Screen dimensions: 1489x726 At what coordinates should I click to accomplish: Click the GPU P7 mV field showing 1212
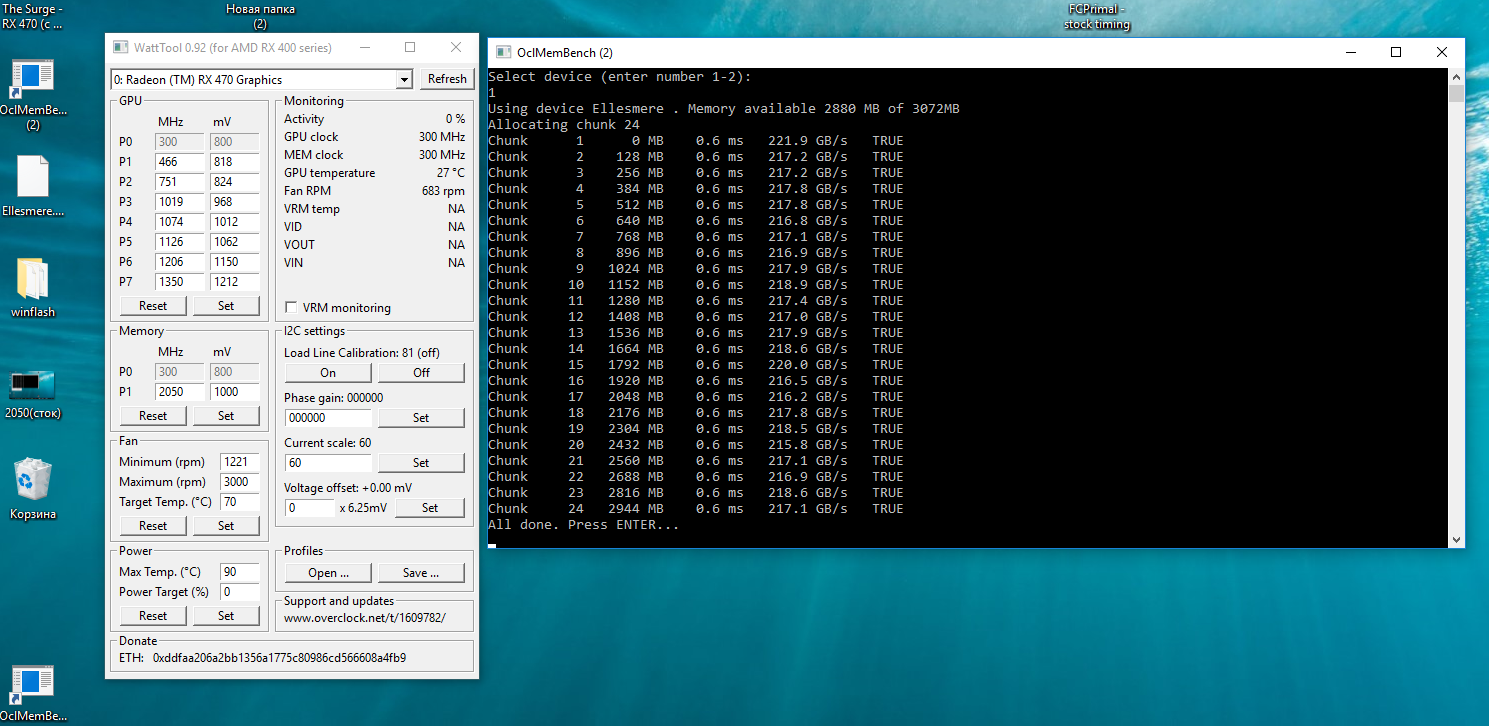click(x=234, y=282)
